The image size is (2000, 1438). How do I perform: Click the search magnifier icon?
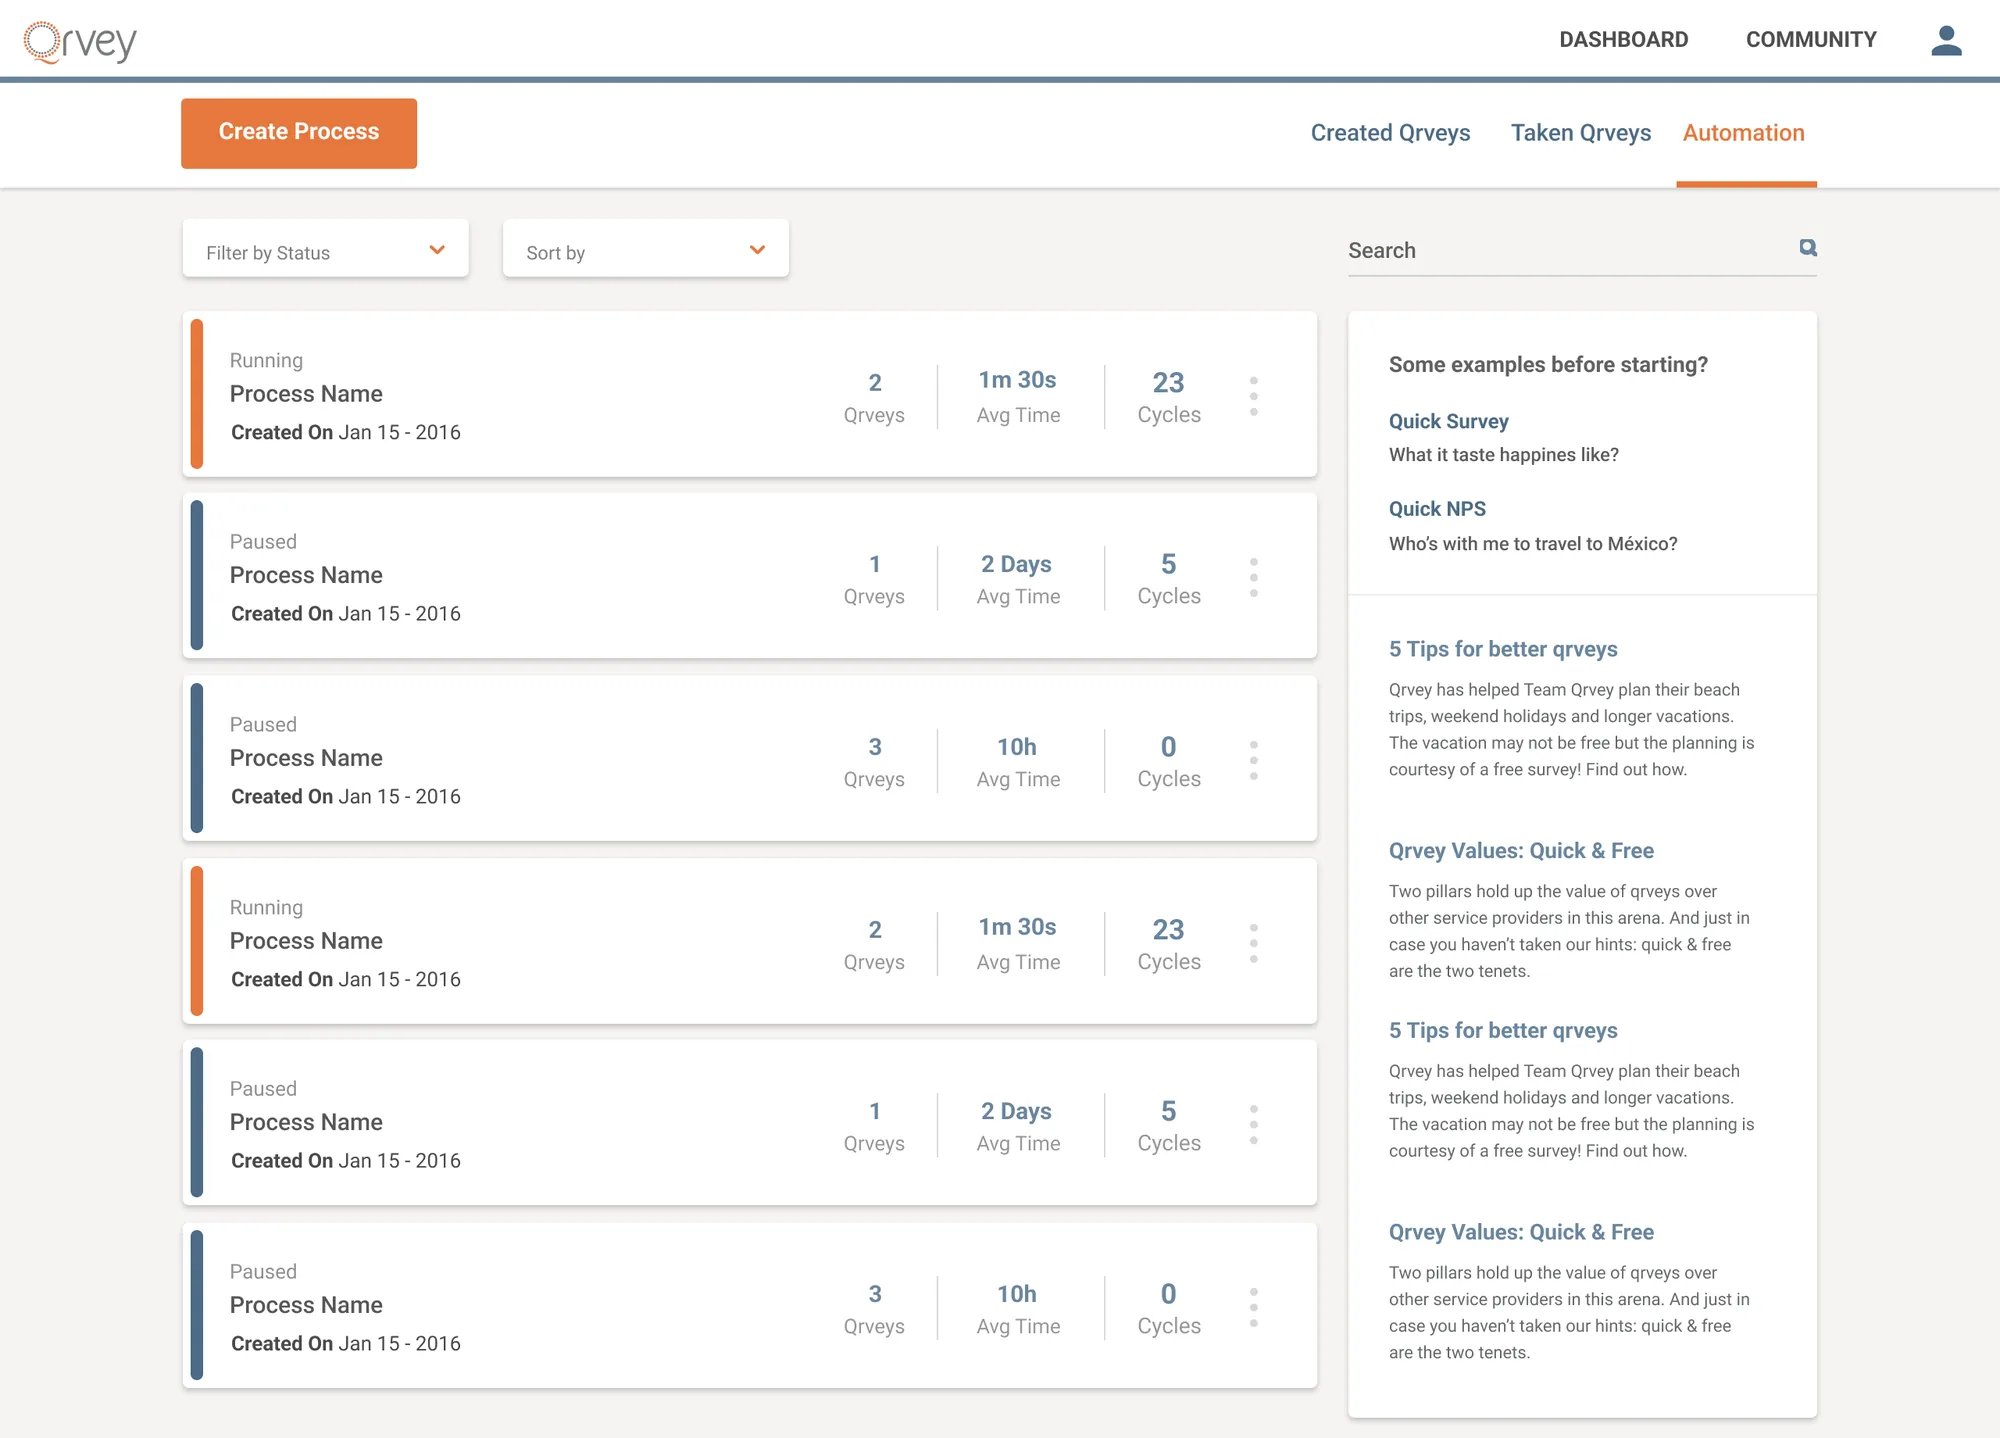1808,248
